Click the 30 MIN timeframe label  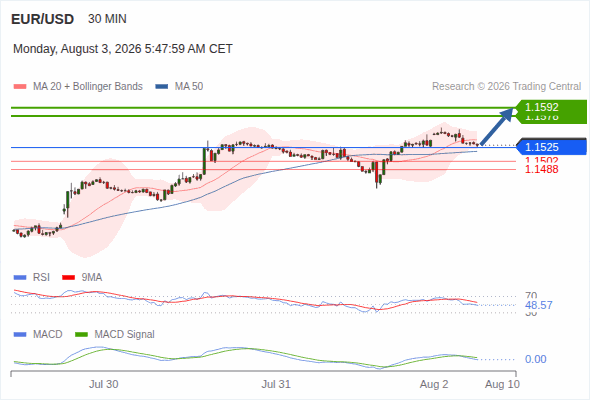(x=107, y=19)
